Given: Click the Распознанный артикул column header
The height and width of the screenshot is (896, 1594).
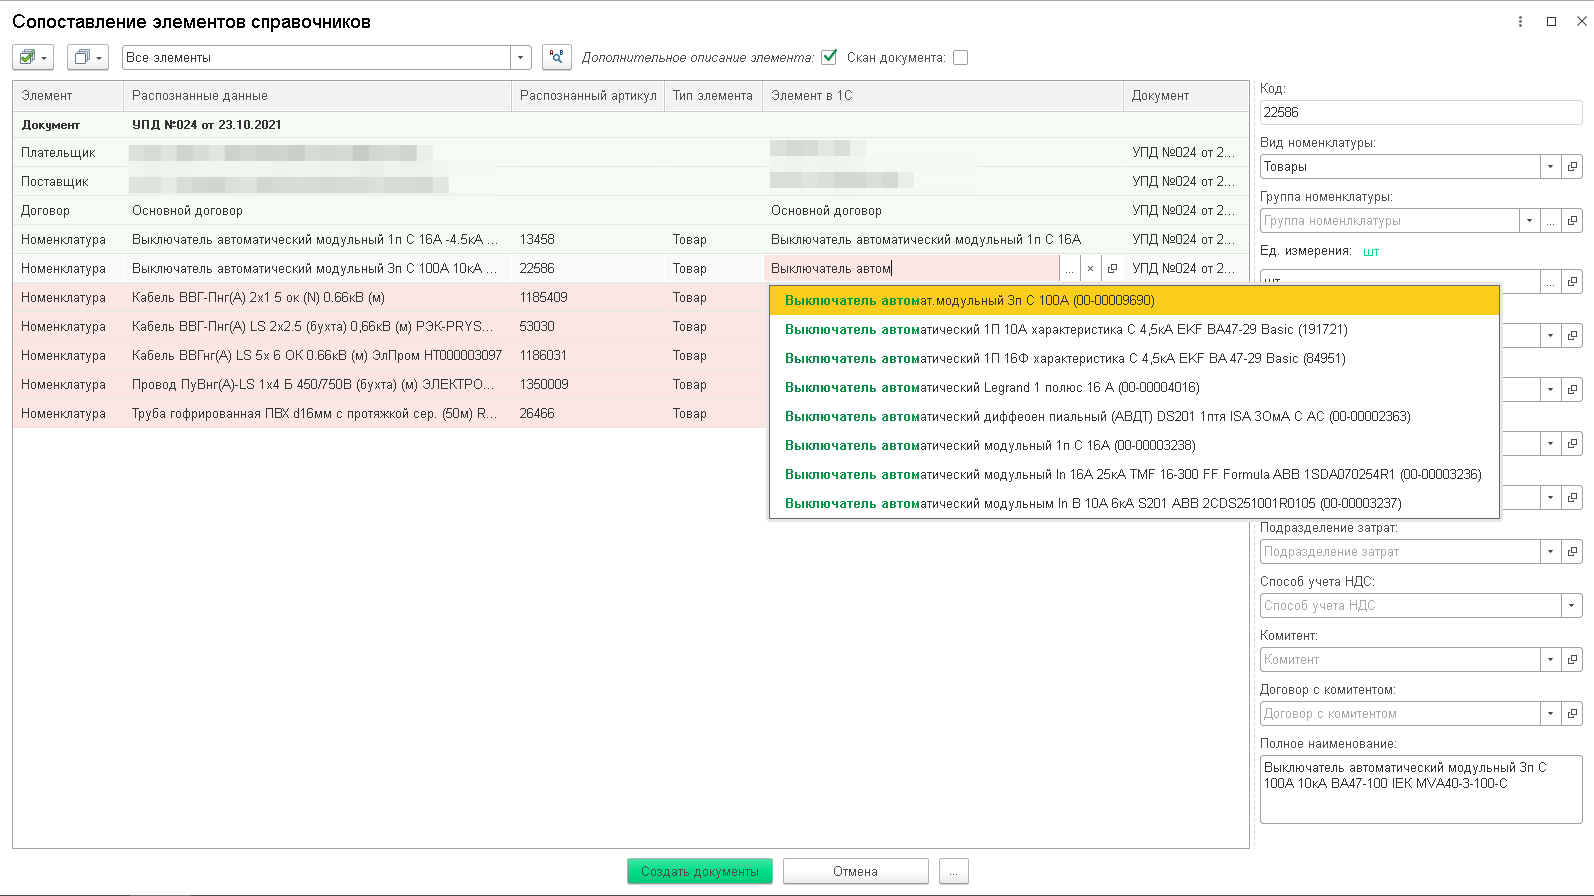Looking at the screenshot, I should pyautogui.click(x=588, y=96).
